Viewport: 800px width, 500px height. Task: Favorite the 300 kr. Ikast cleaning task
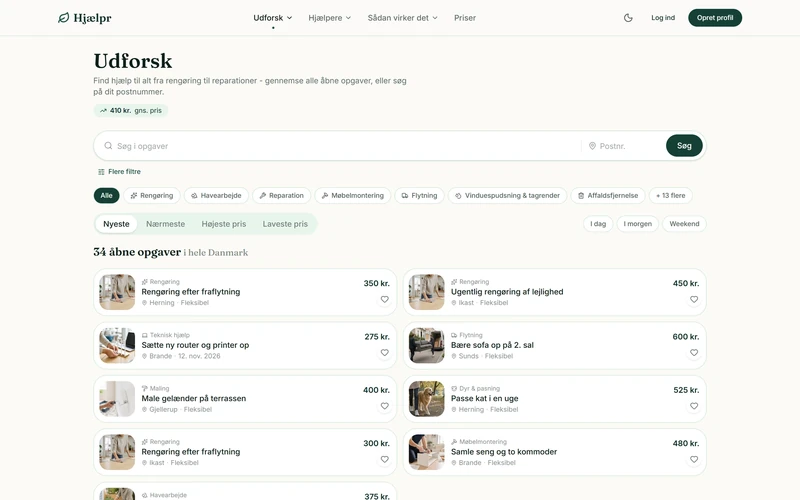(385, 459)
